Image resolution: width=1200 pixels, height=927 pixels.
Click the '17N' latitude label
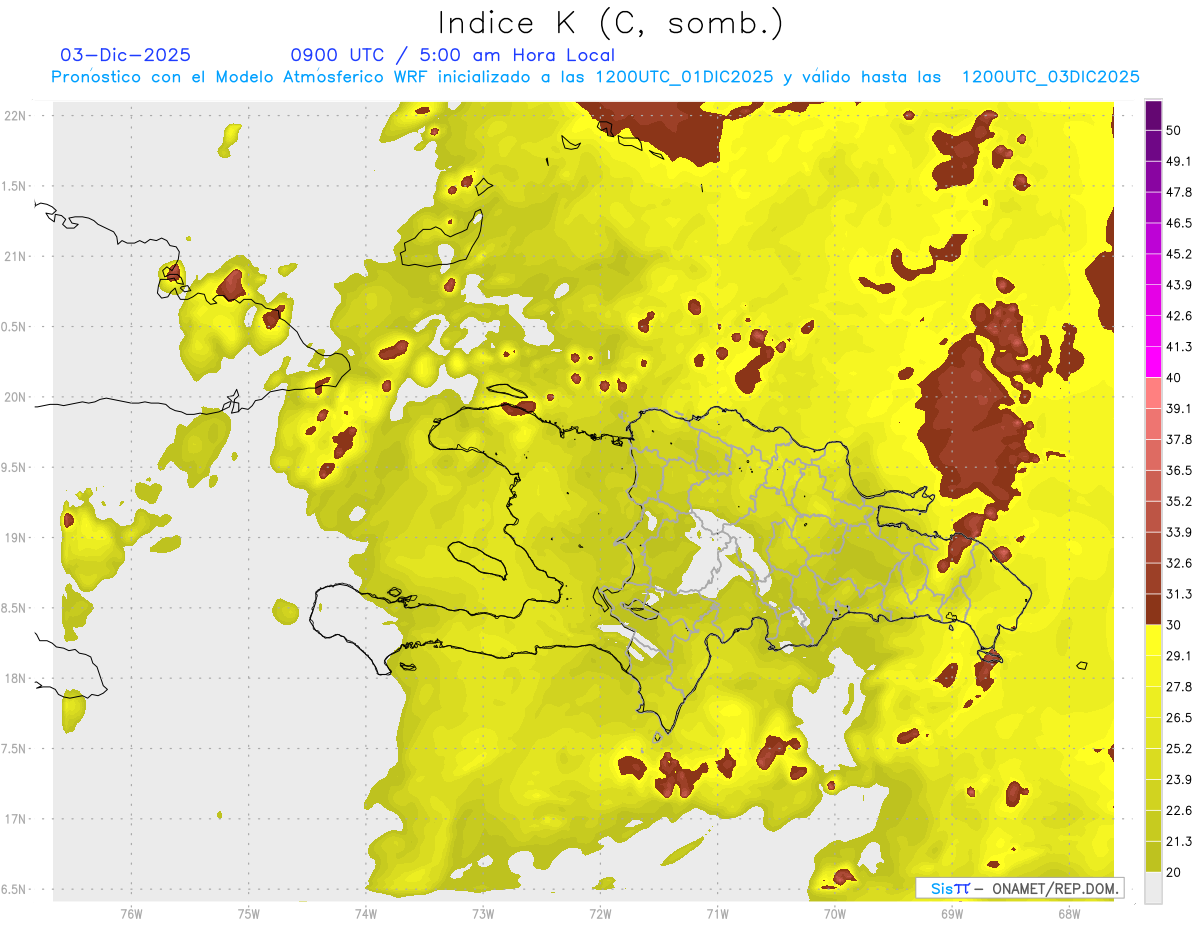(x=15, y=819)
